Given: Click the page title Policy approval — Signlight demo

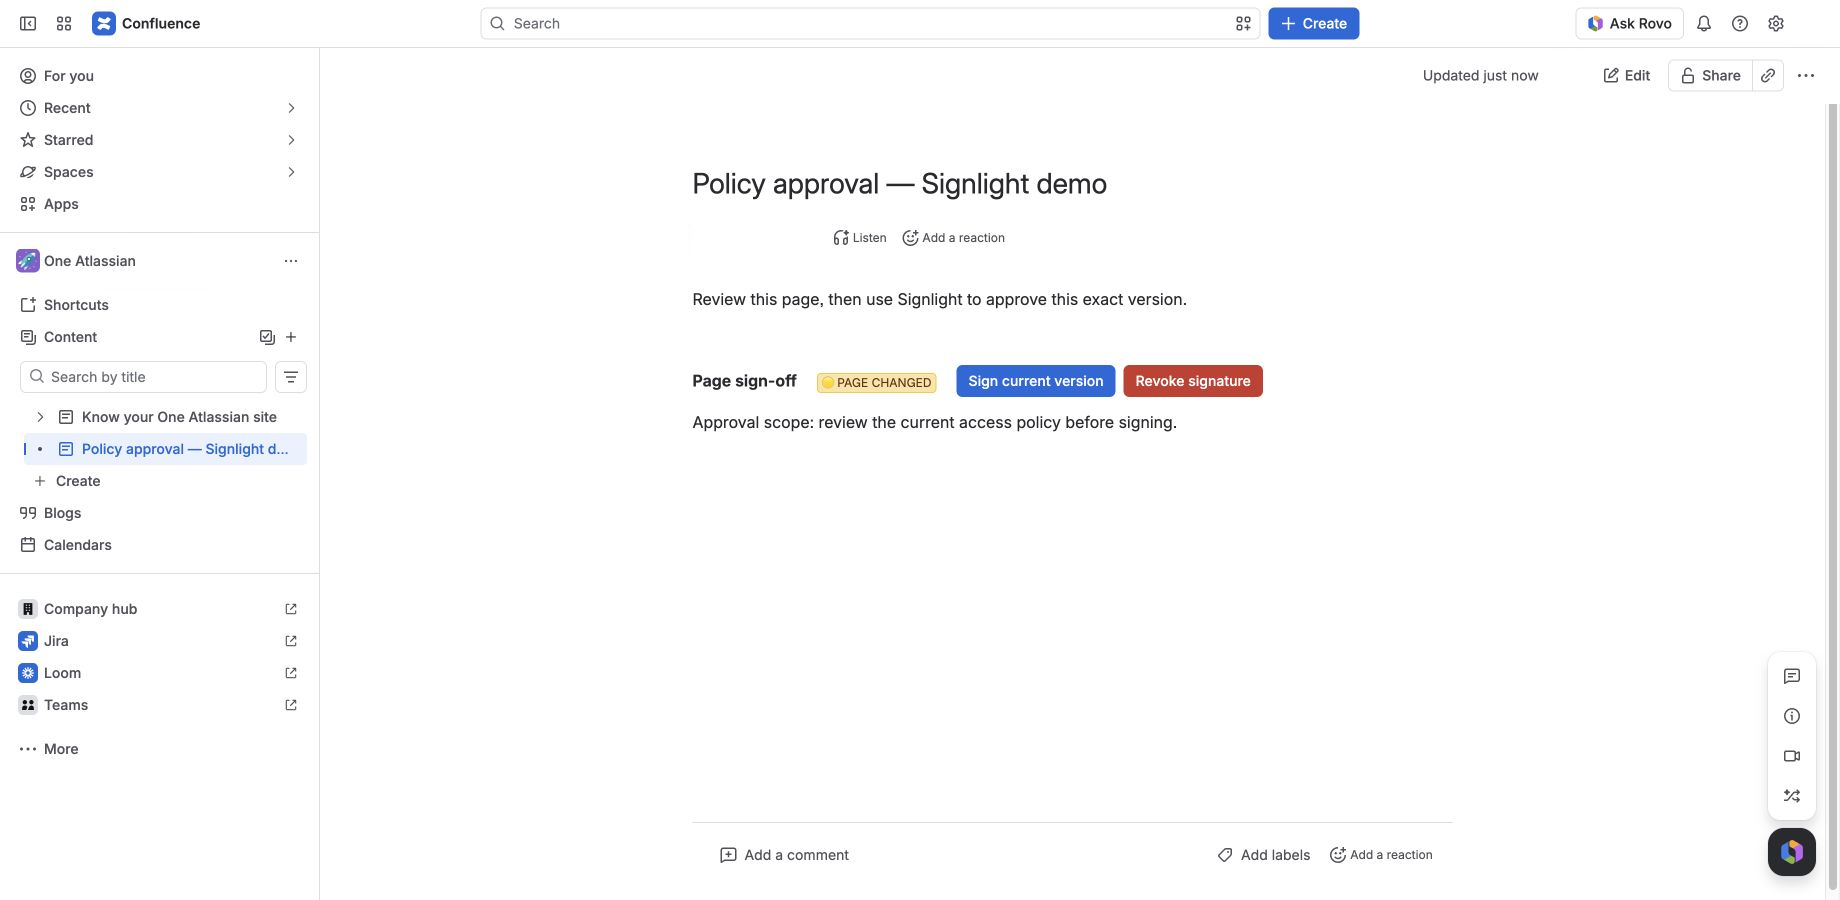Looking at the screenshot, I should pyautogui.click(x=899, y=184).
